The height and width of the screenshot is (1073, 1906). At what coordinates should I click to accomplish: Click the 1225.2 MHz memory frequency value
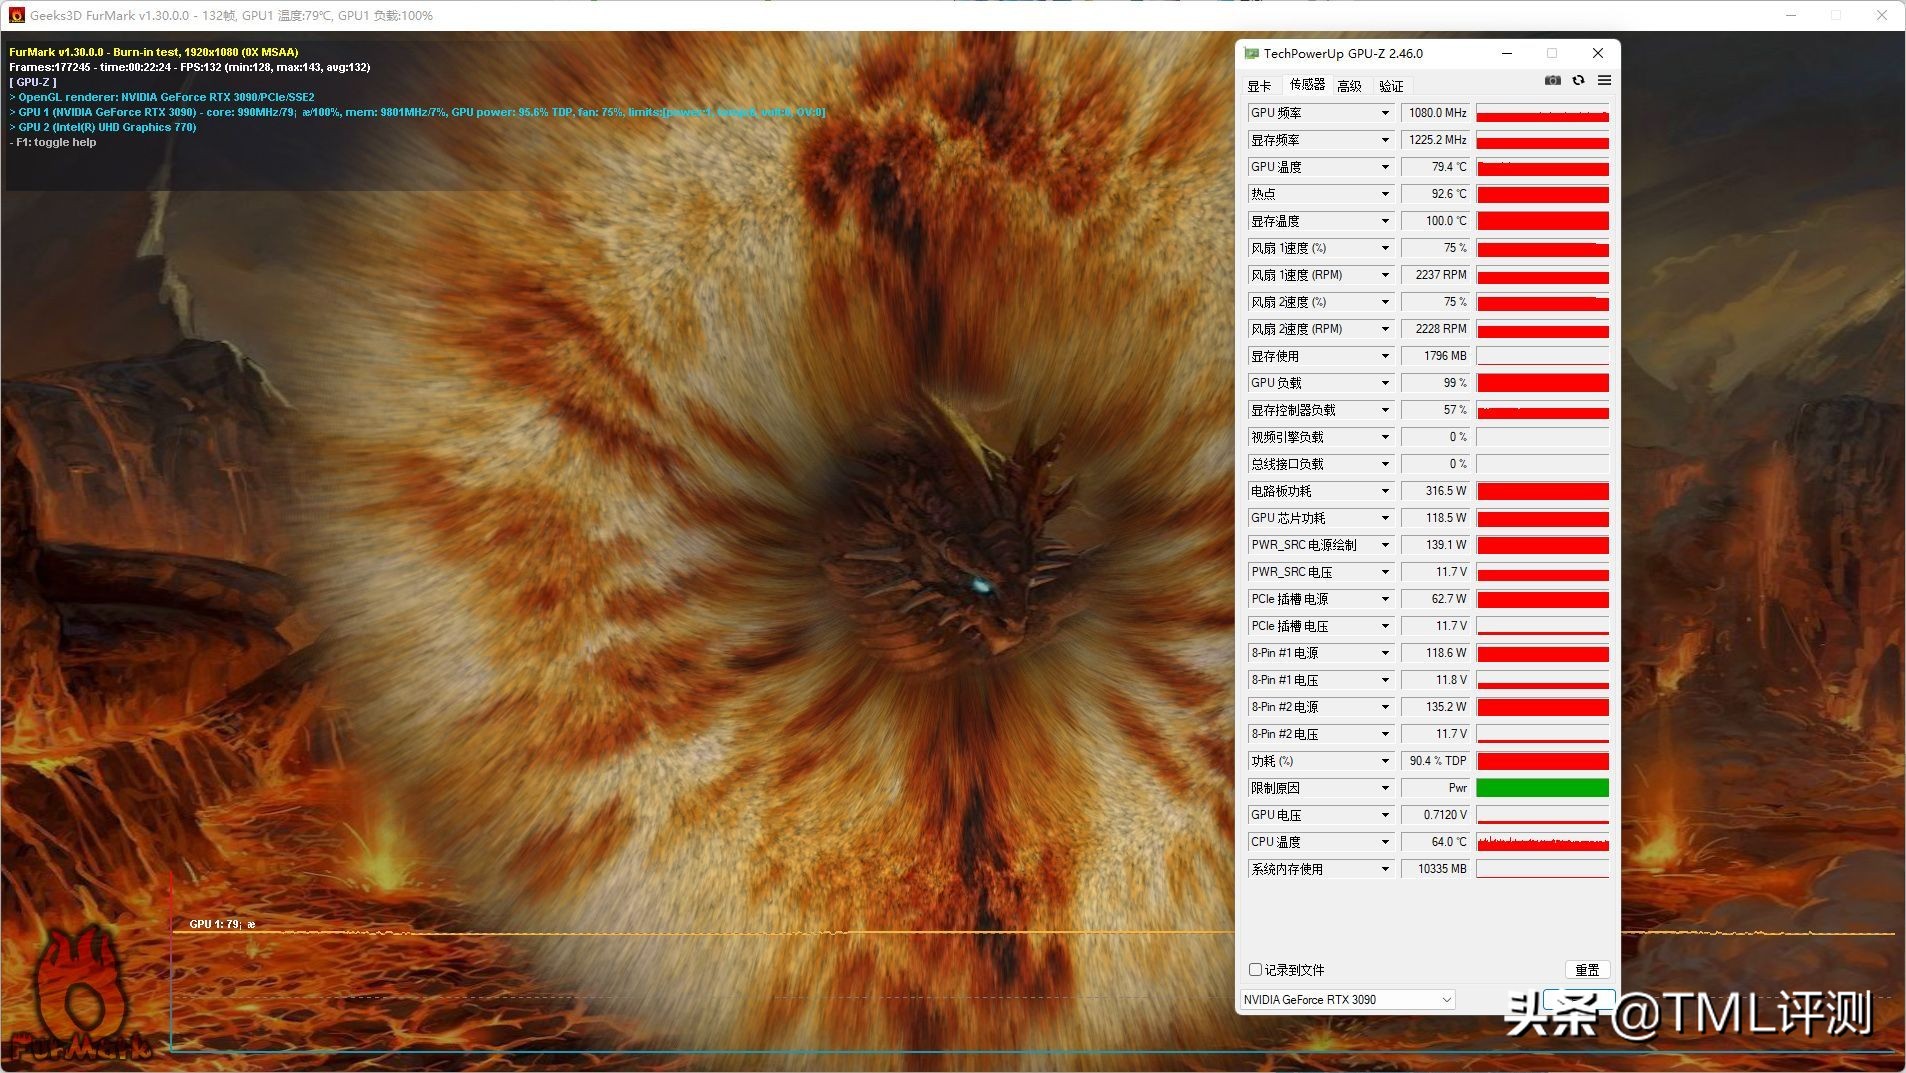click(x=1436, y=140)
